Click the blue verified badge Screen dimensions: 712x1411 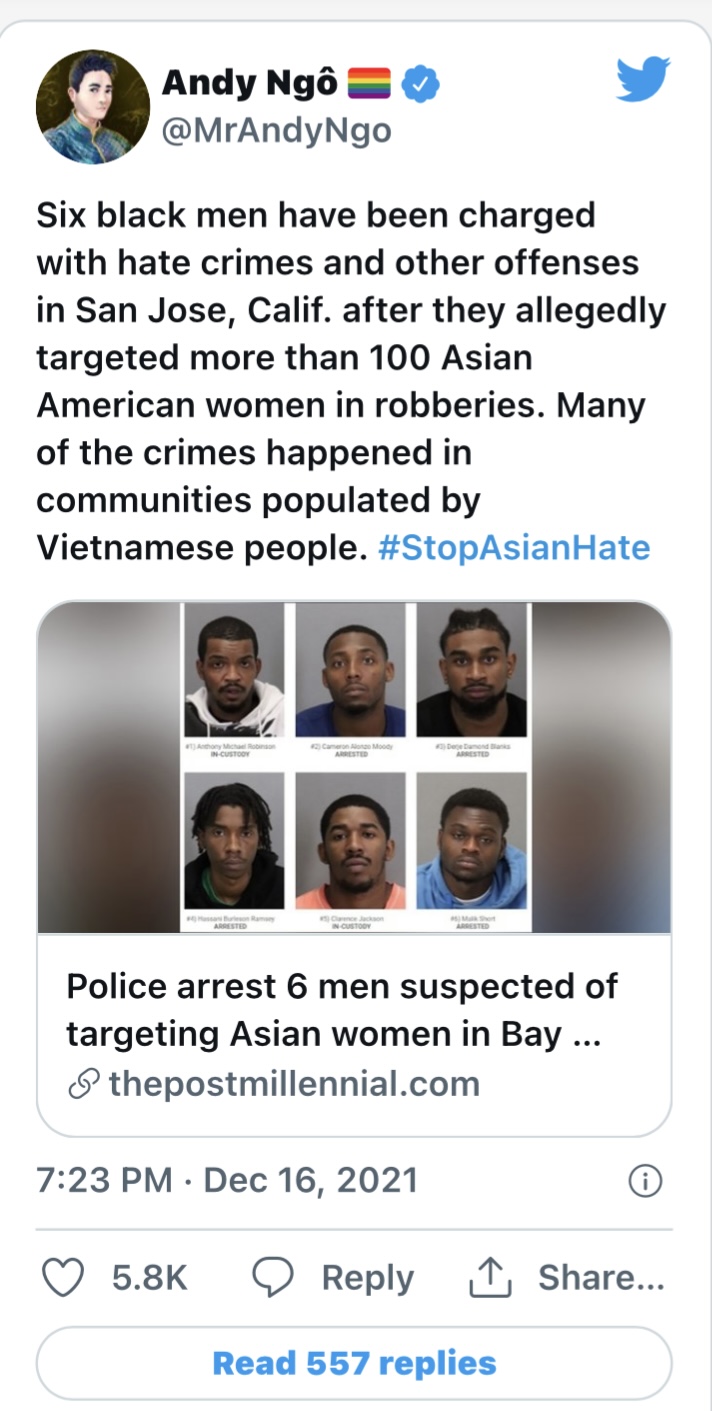coord(421,85)
